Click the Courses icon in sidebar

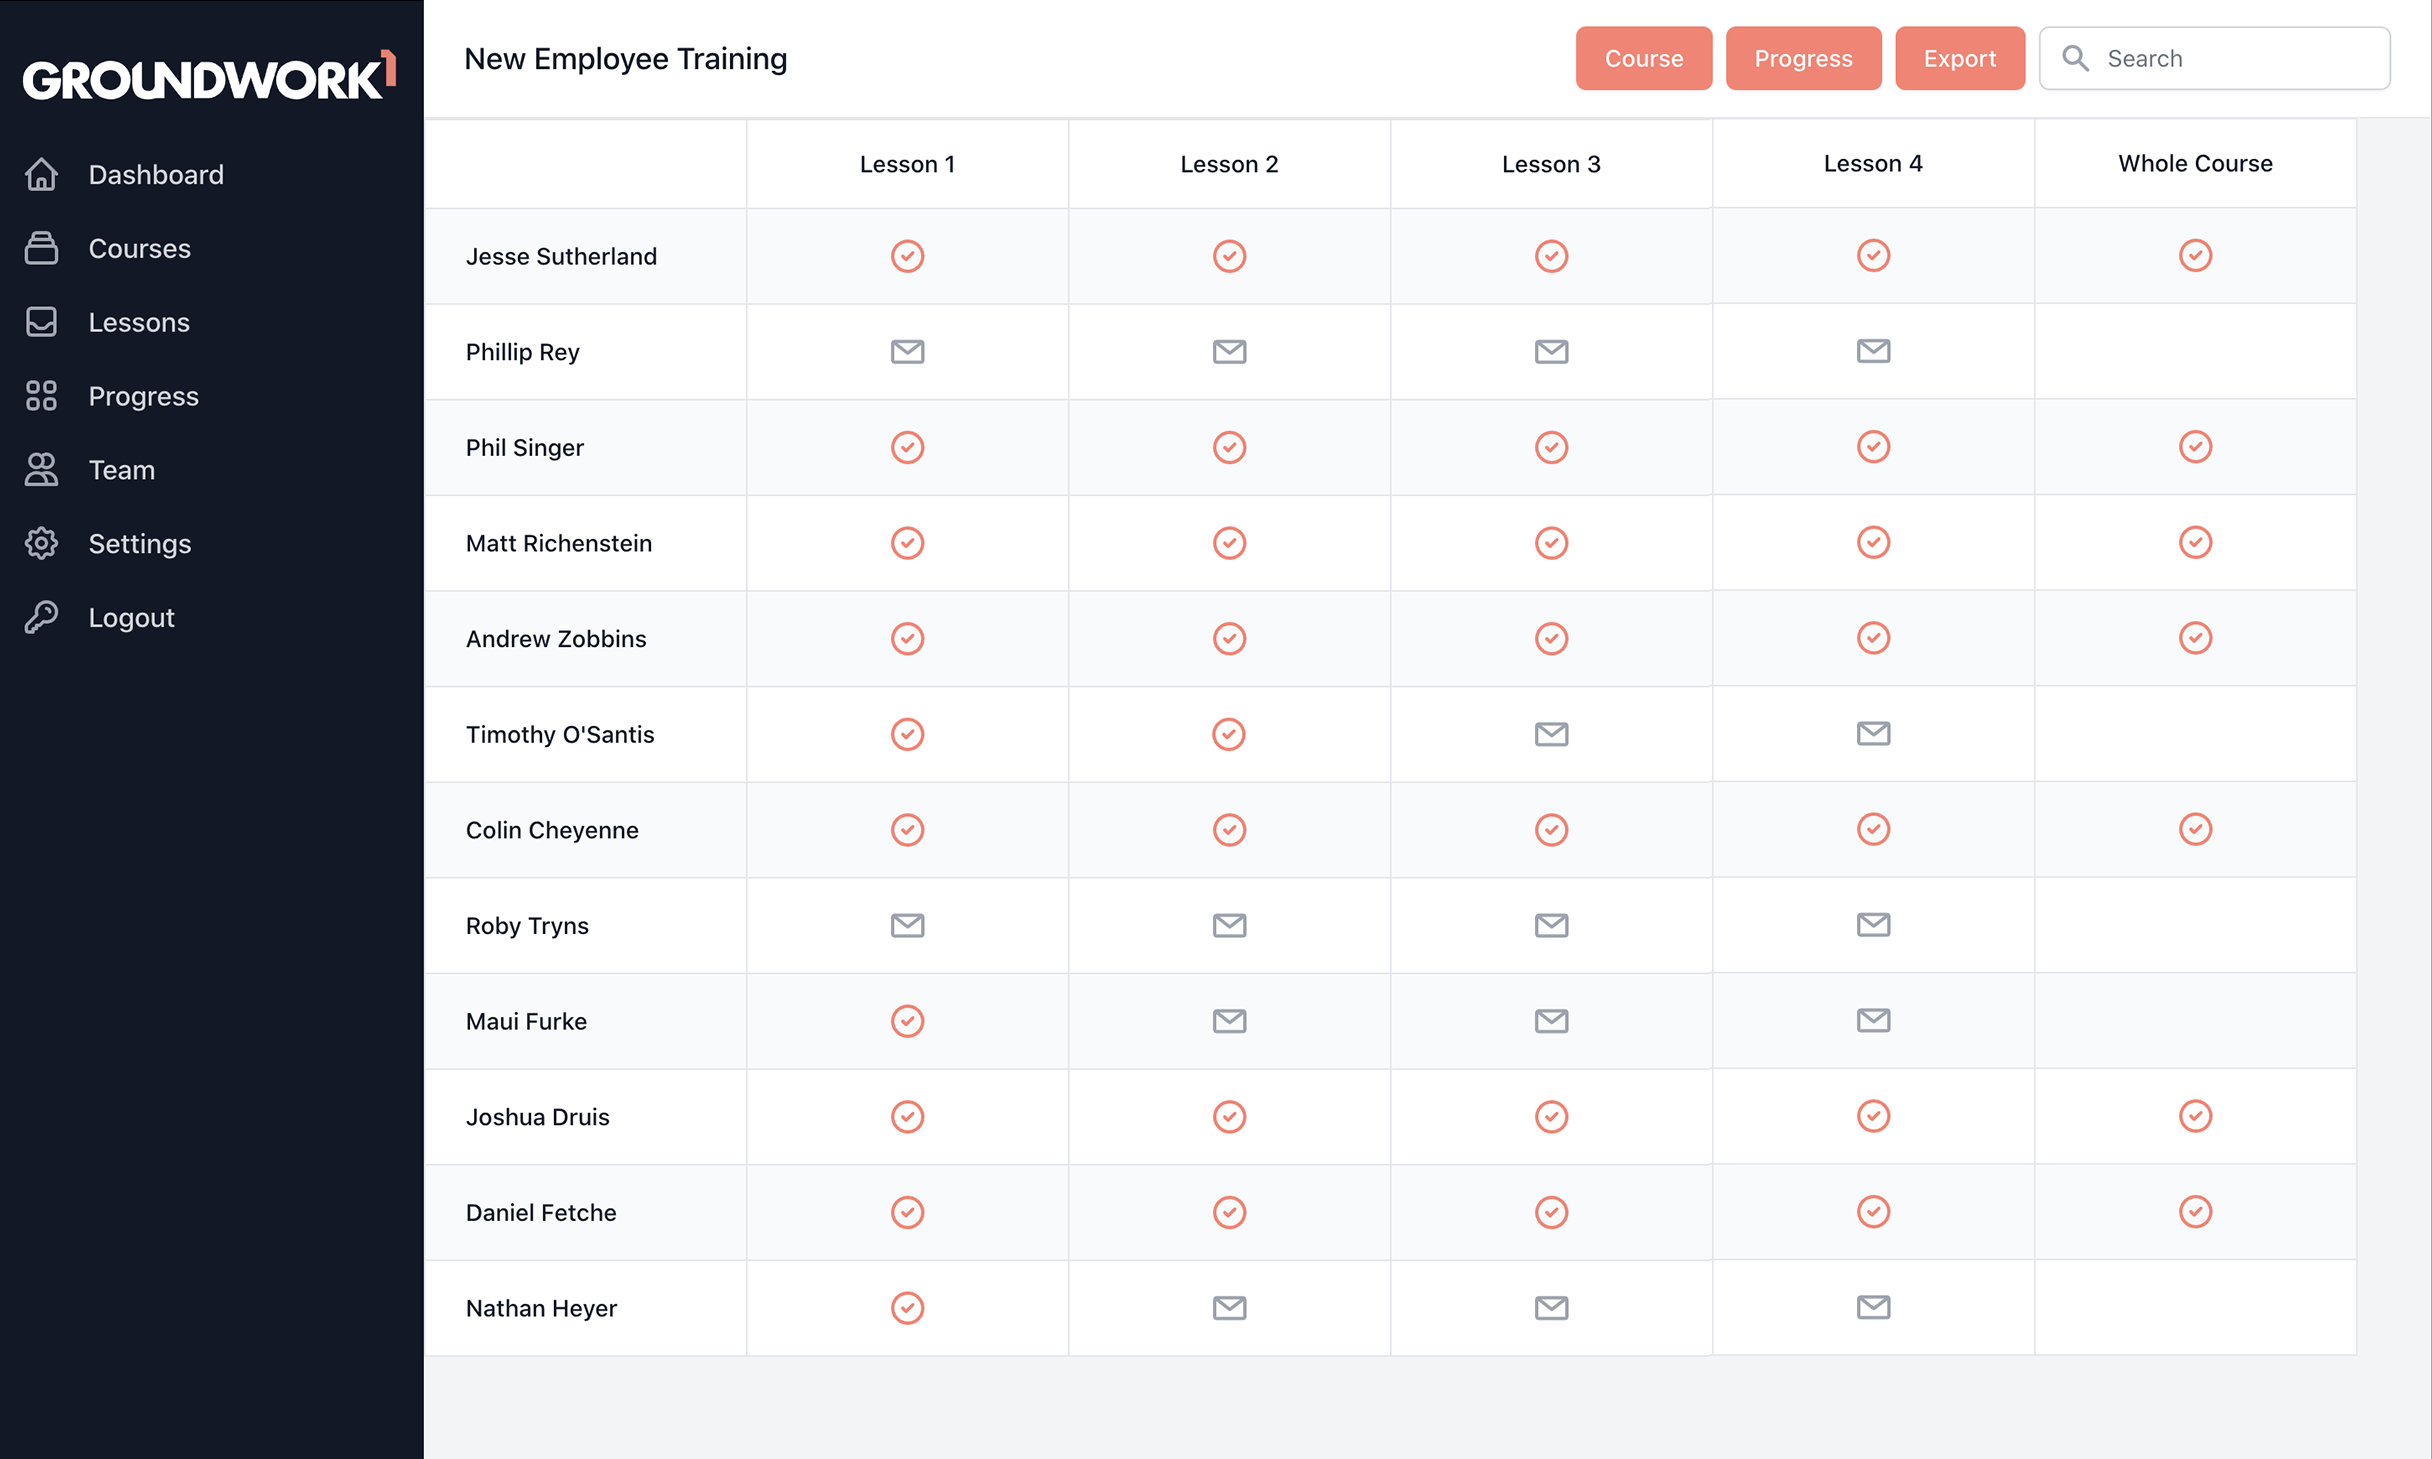pos(41,248)
